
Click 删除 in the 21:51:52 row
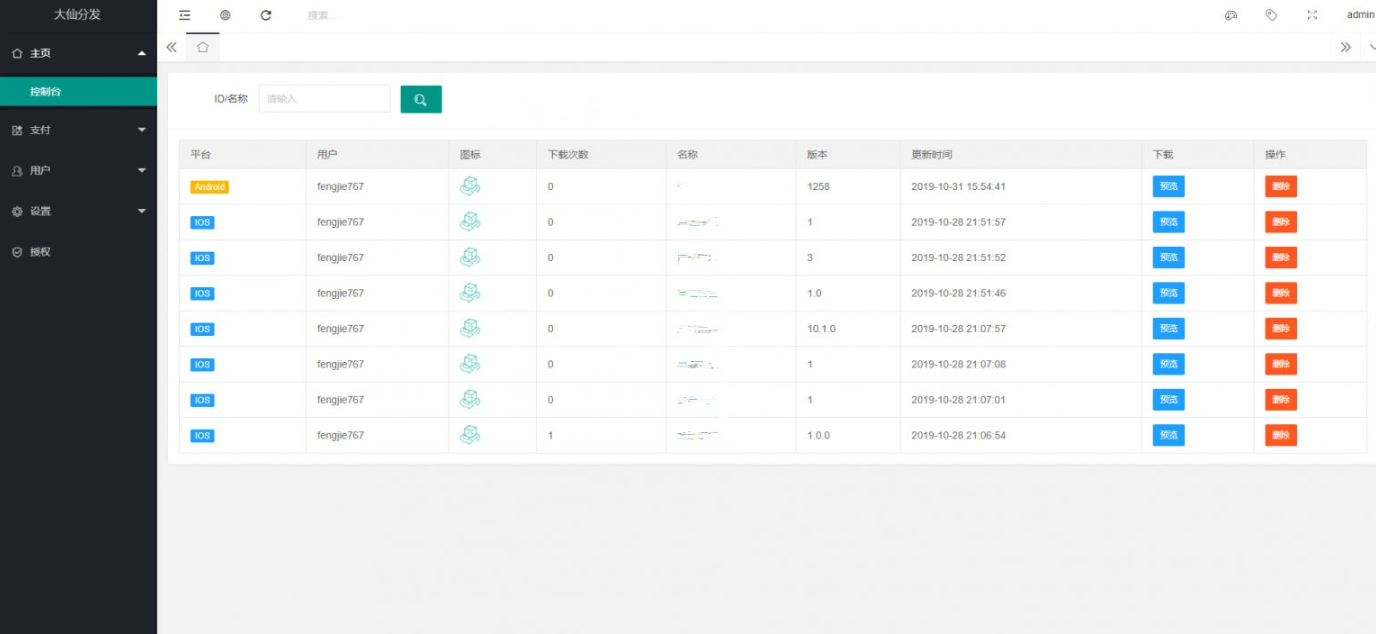(1281, 257)
